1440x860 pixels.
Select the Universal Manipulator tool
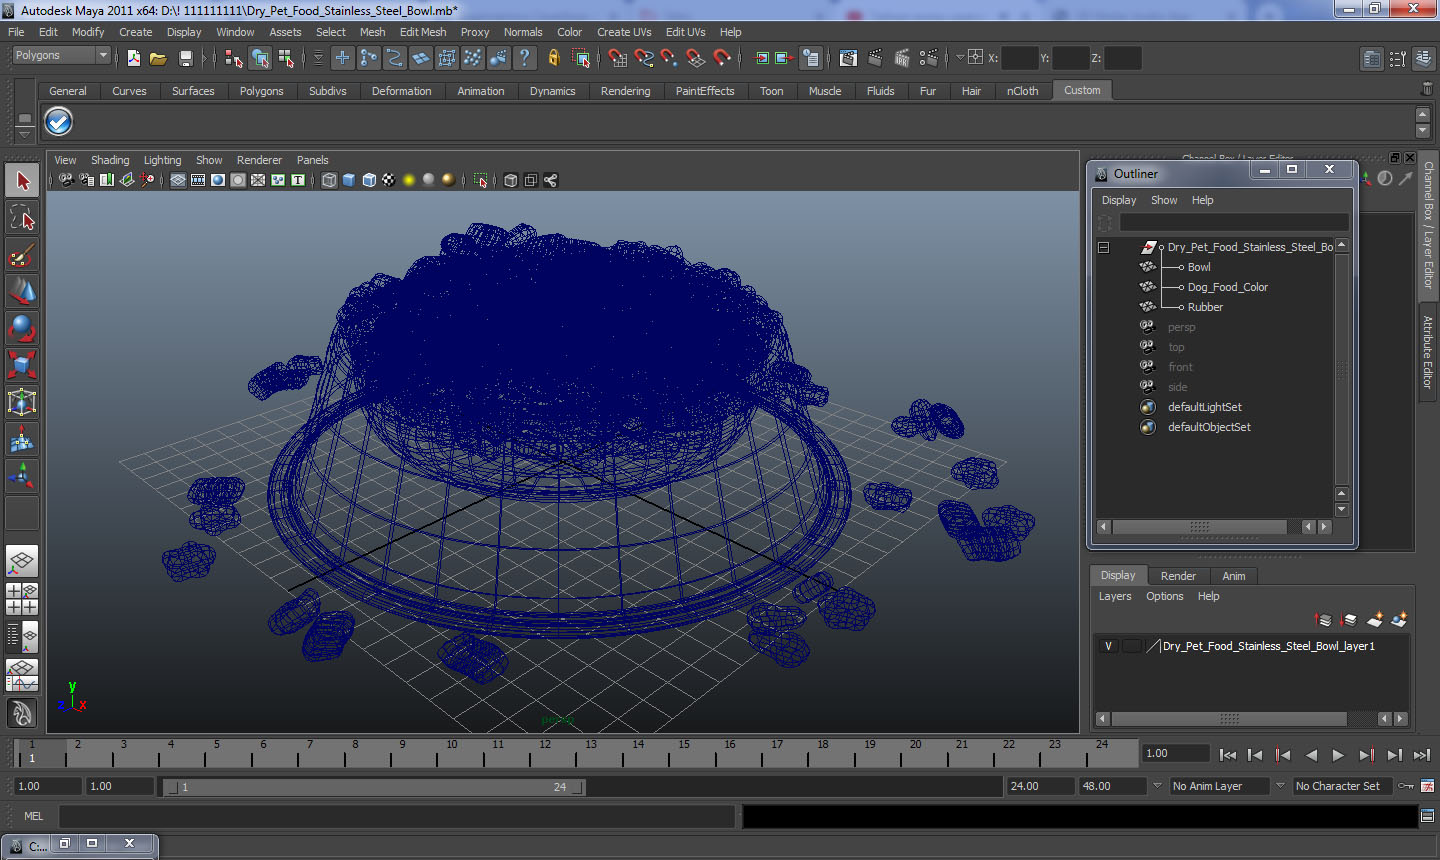pos(22,402)
